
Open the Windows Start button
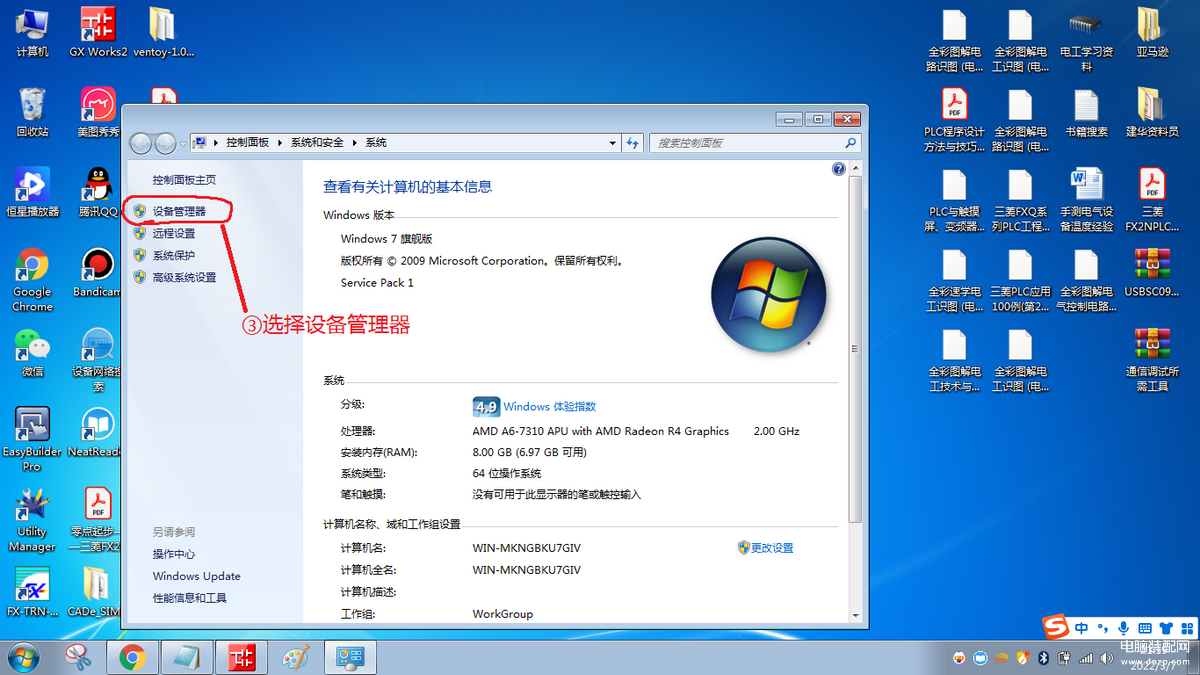coord(22,657)
